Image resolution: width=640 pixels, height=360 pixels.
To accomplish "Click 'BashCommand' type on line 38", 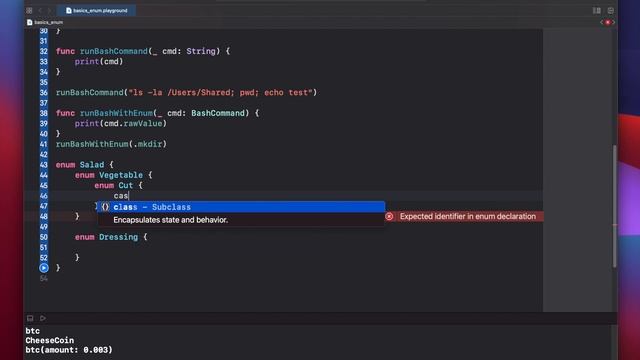I will 218,113.
